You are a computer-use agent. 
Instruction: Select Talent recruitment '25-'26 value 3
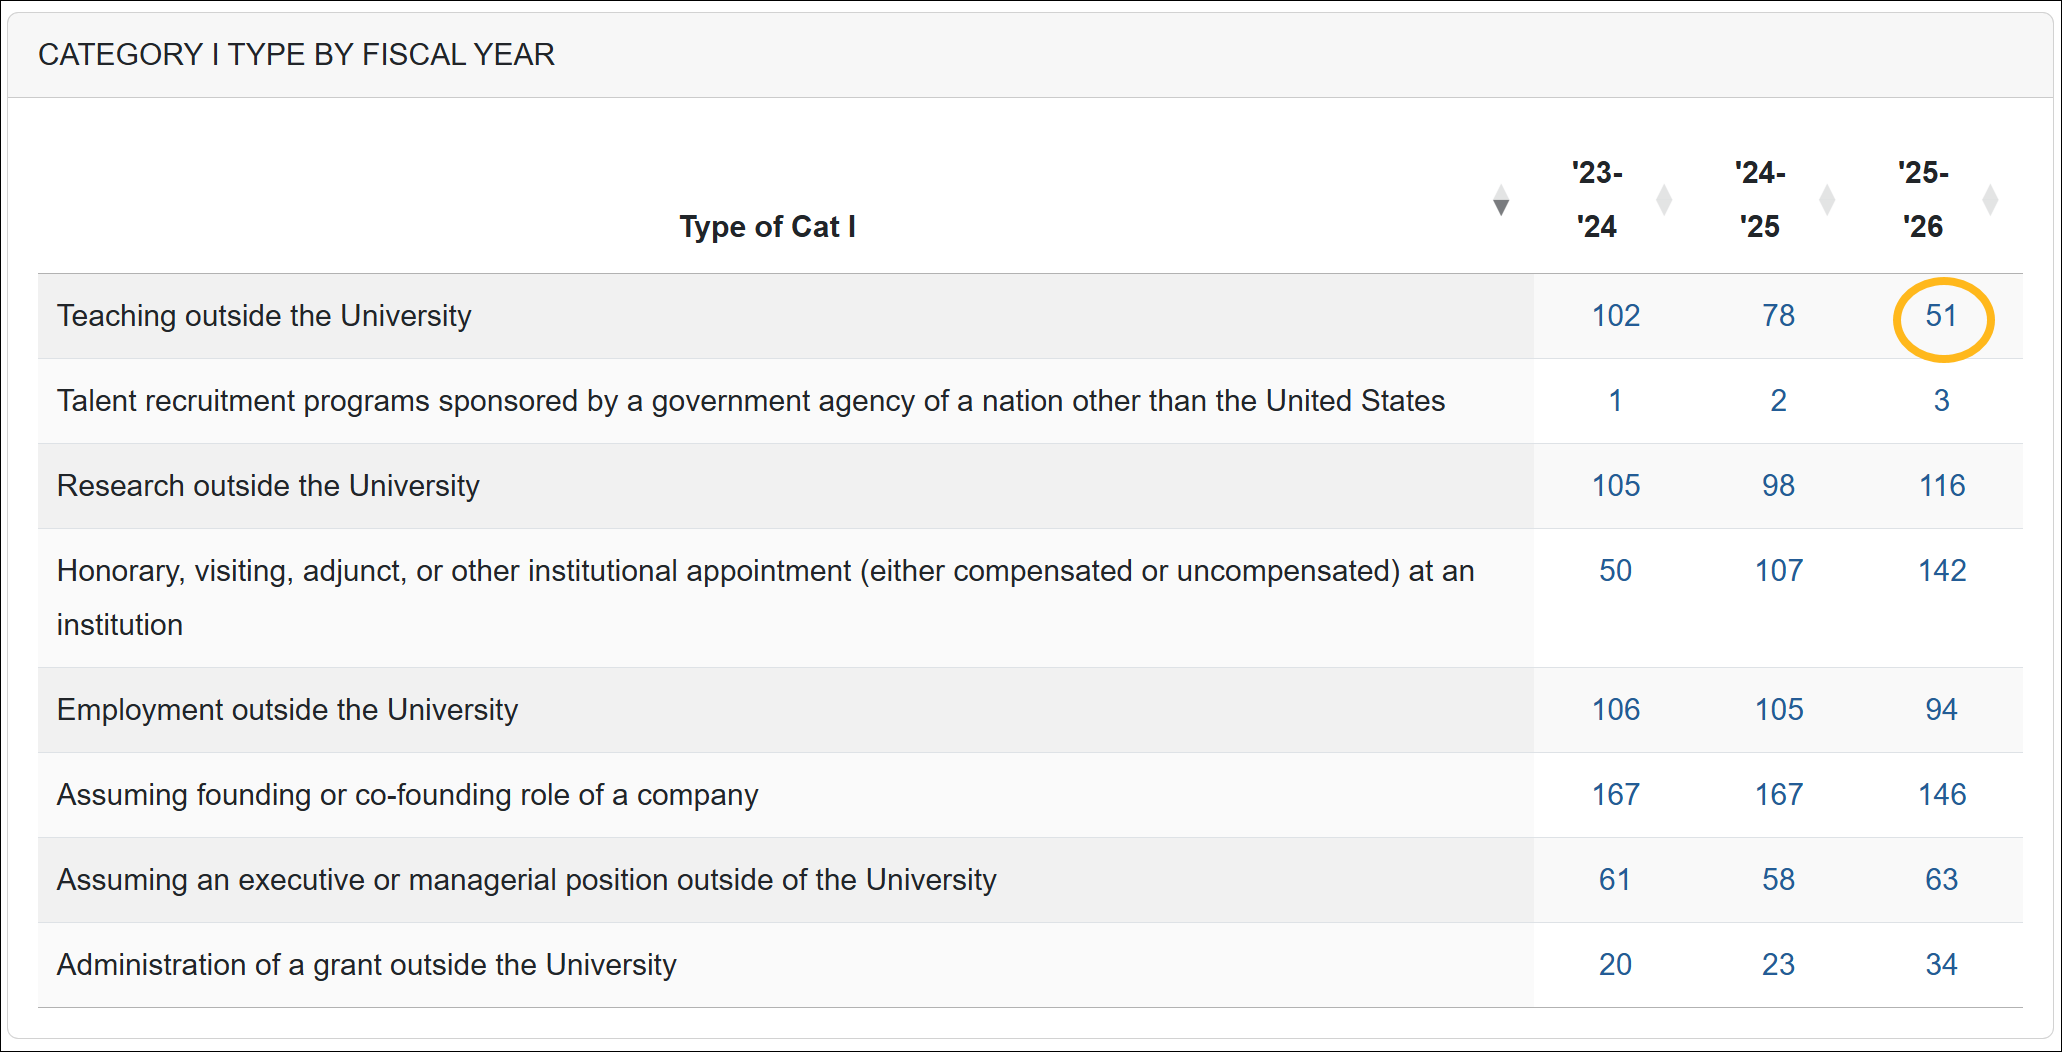click(x=1941, y=401)
